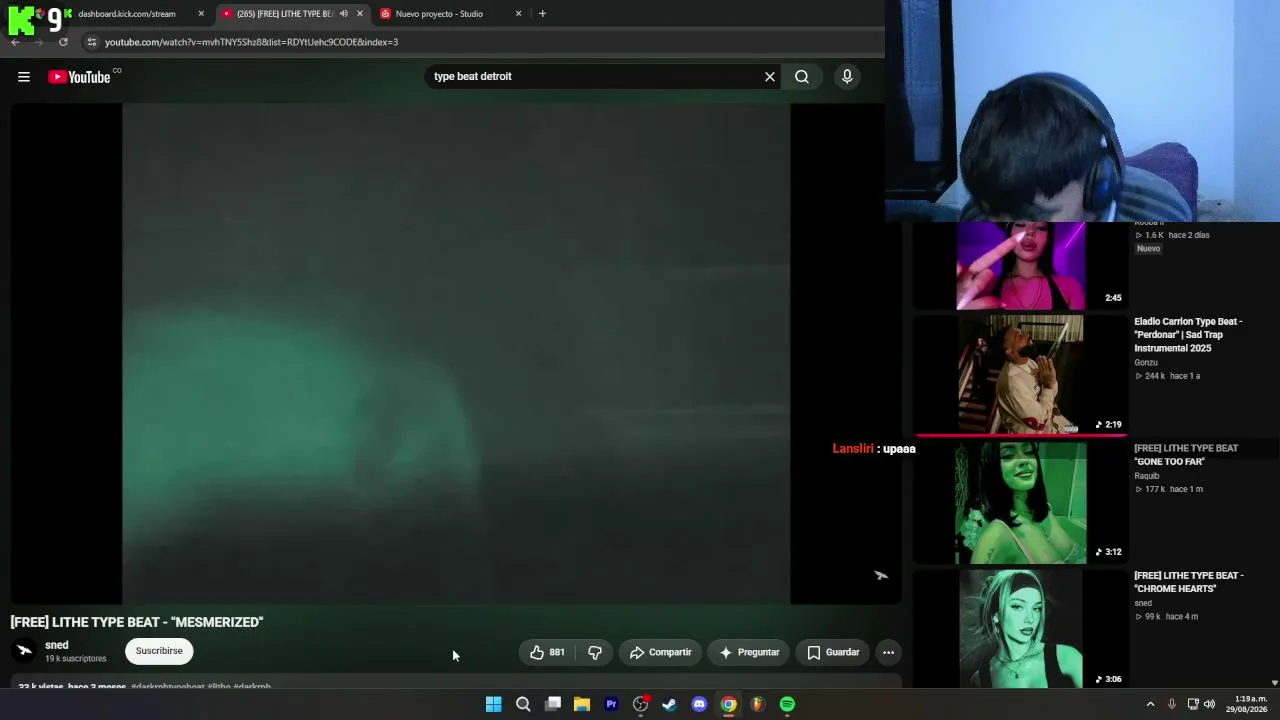The image size is (1280, 720).
Task: Open 'GONE TOO FAR' video title link
Action: (1186, 455)
